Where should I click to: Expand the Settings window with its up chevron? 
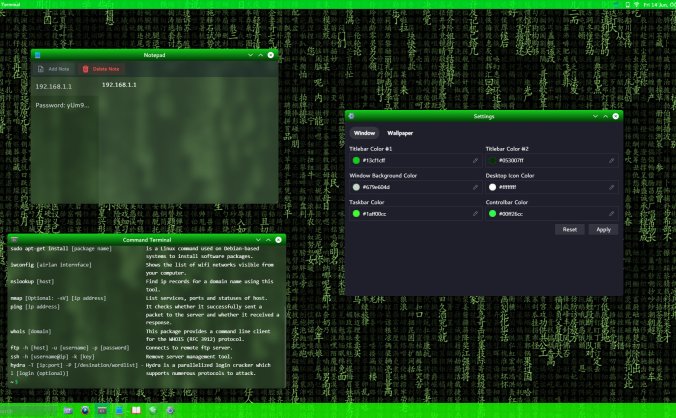pos(605,116)
